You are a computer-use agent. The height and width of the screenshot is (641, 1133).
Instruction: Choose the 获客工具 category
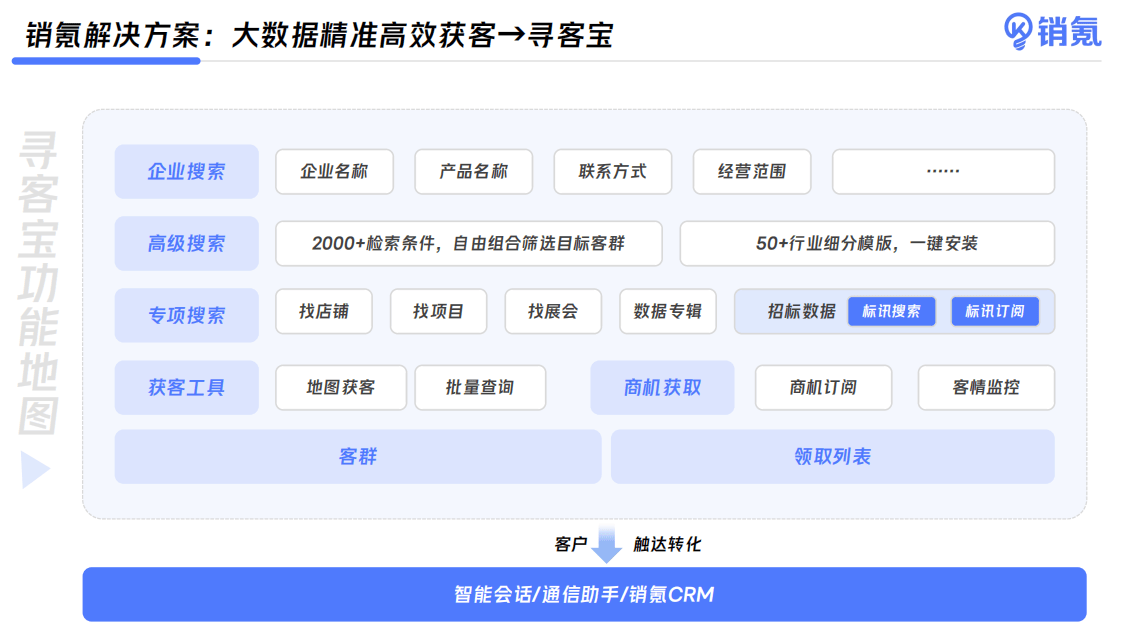[186, 387]
